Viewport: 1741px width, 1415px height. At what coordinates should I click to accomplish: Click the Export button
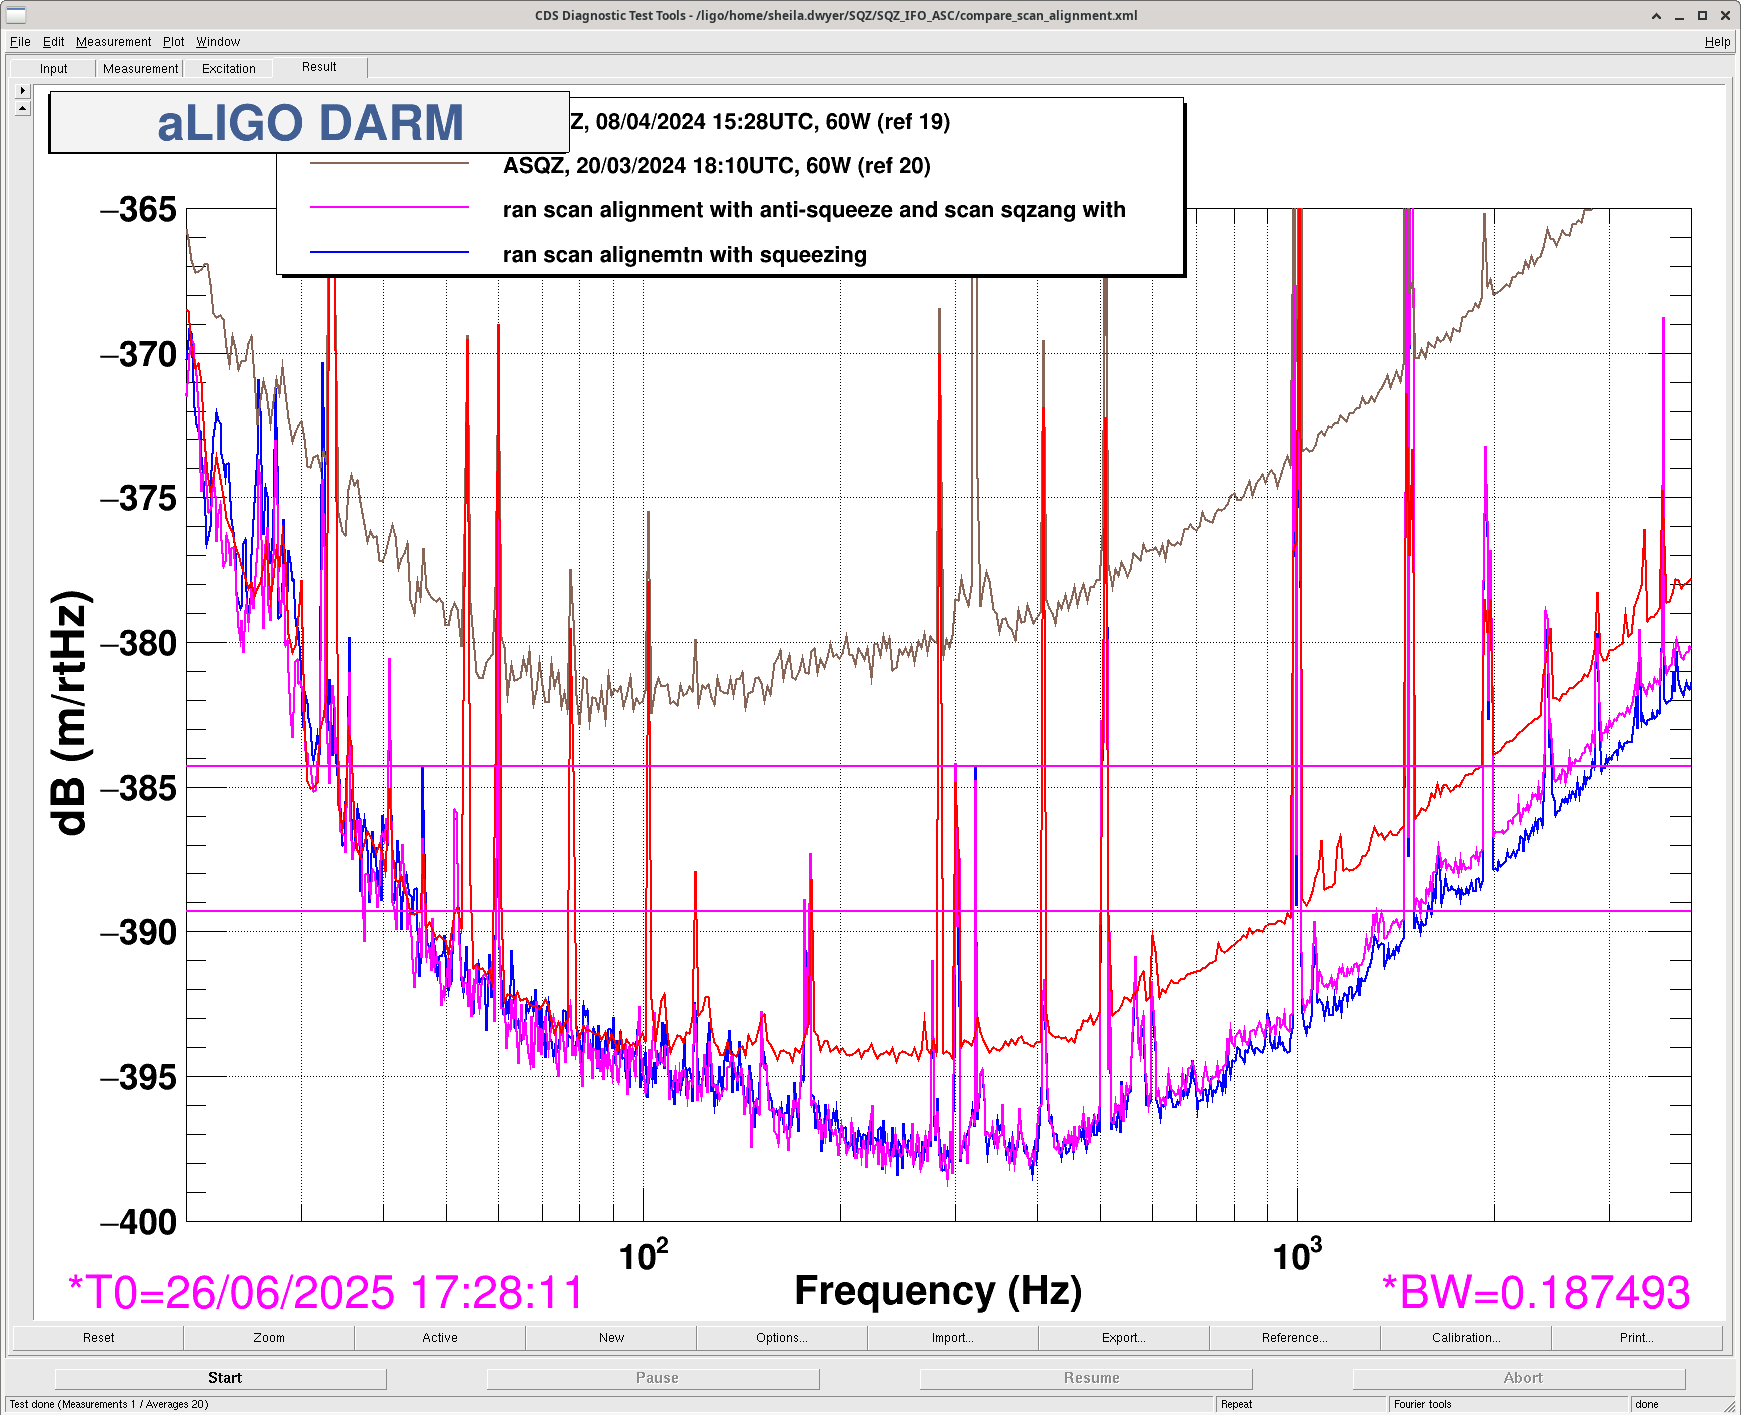coord(1124,1337)
